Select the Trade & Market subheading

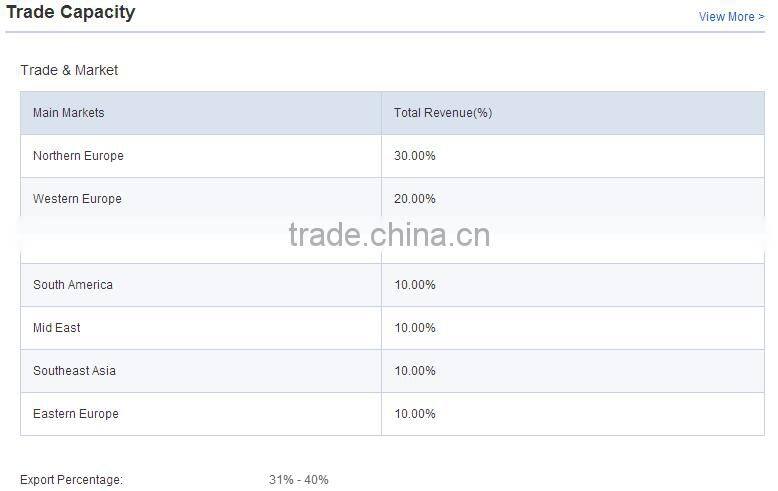69,70
